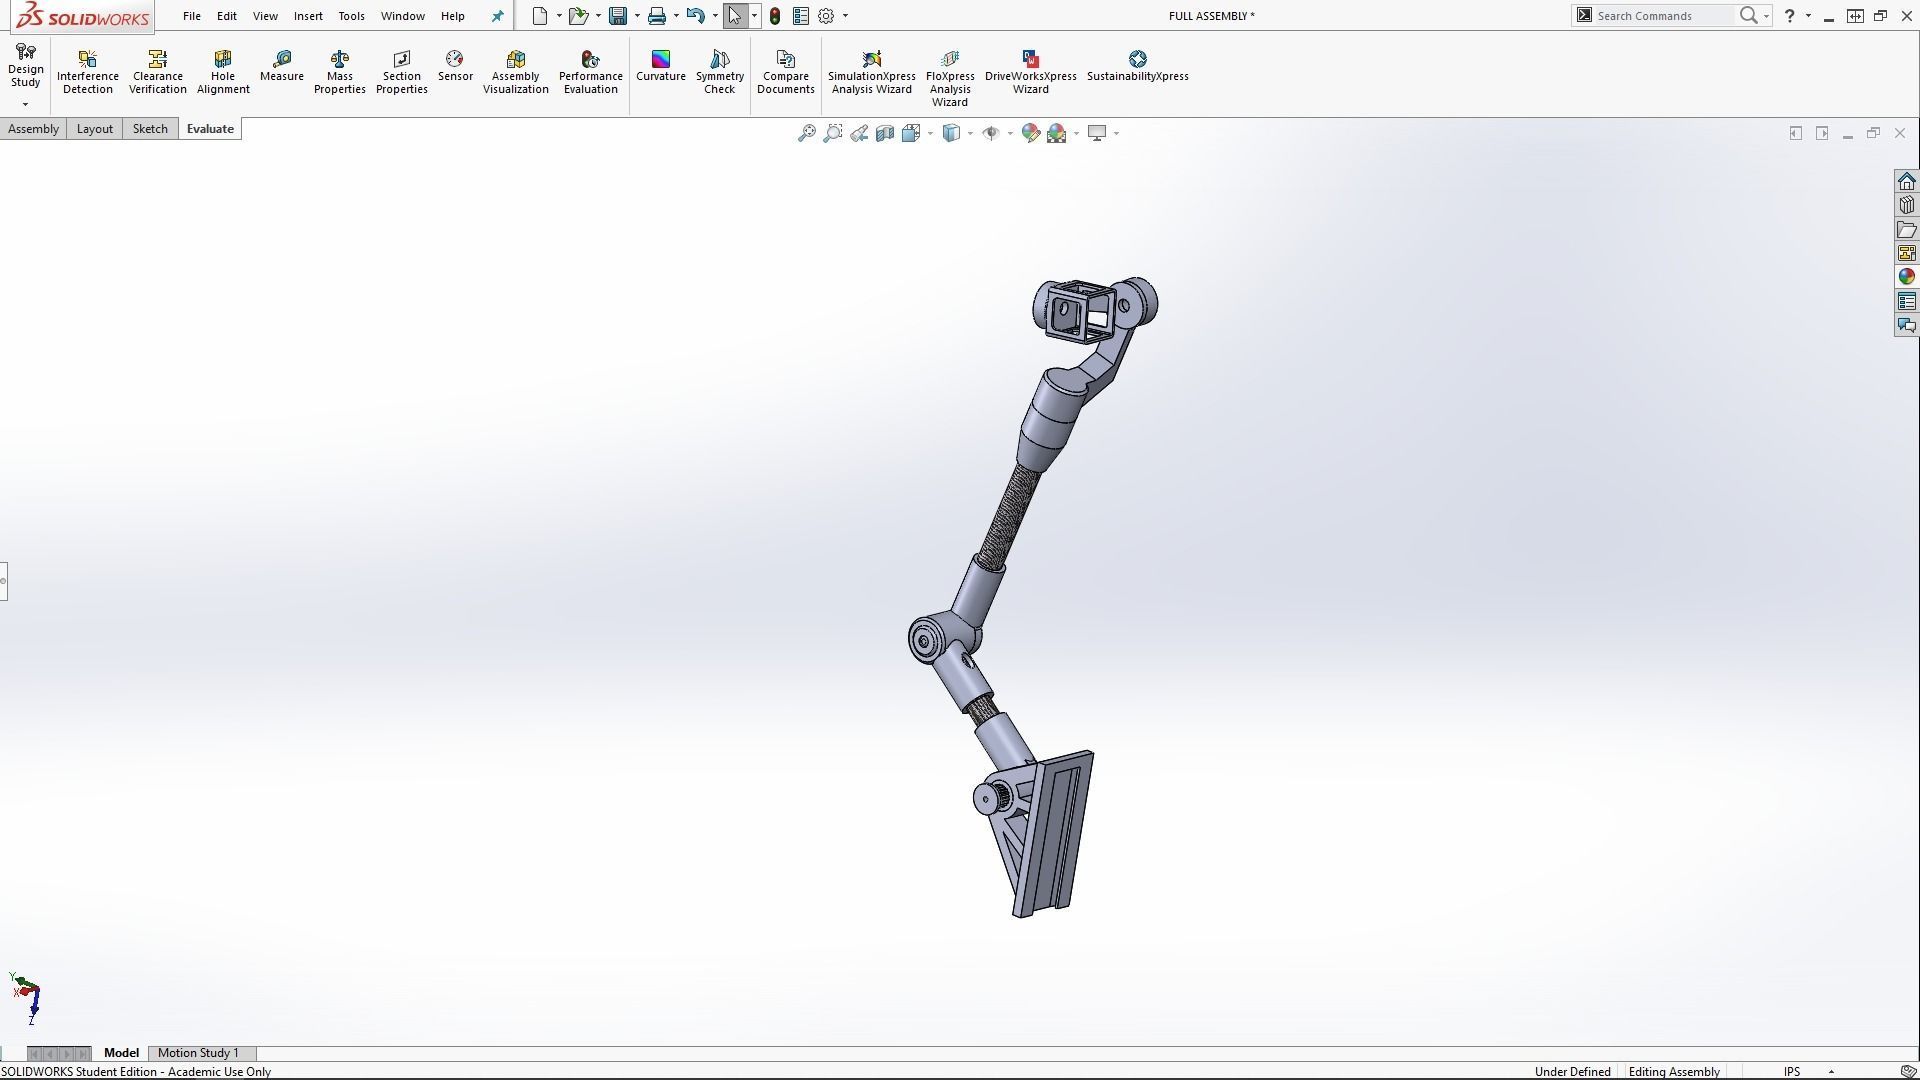The height and width of the screenshot is (1080, 1920).
Task: Undo the last action
Action: [696, 16]
